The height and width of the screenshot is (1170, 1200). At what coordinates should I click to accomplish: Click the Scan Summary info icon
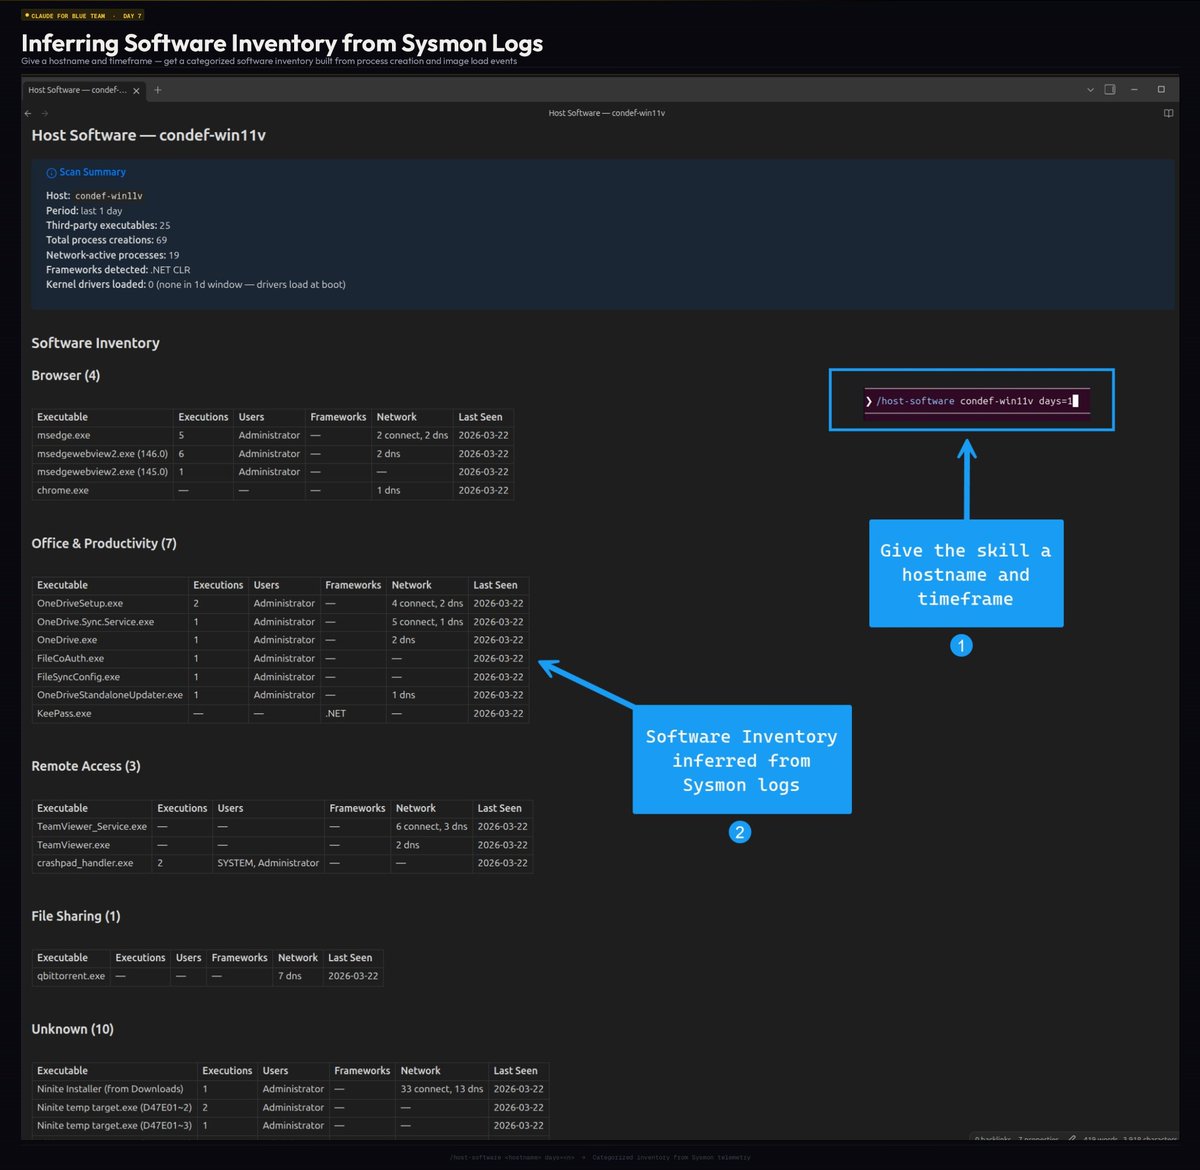pyautogui.click(x=51, y=172)
